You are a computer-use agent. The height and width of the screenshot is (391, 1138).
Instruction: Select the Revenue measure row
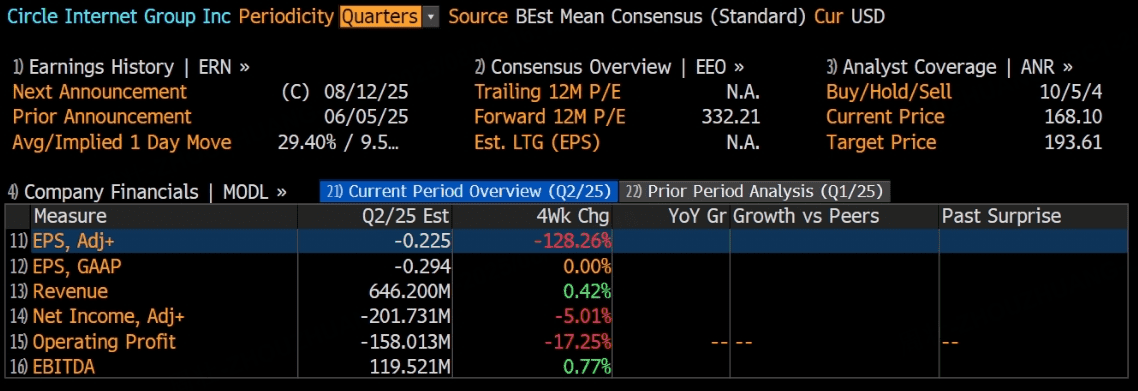point(569,291)
